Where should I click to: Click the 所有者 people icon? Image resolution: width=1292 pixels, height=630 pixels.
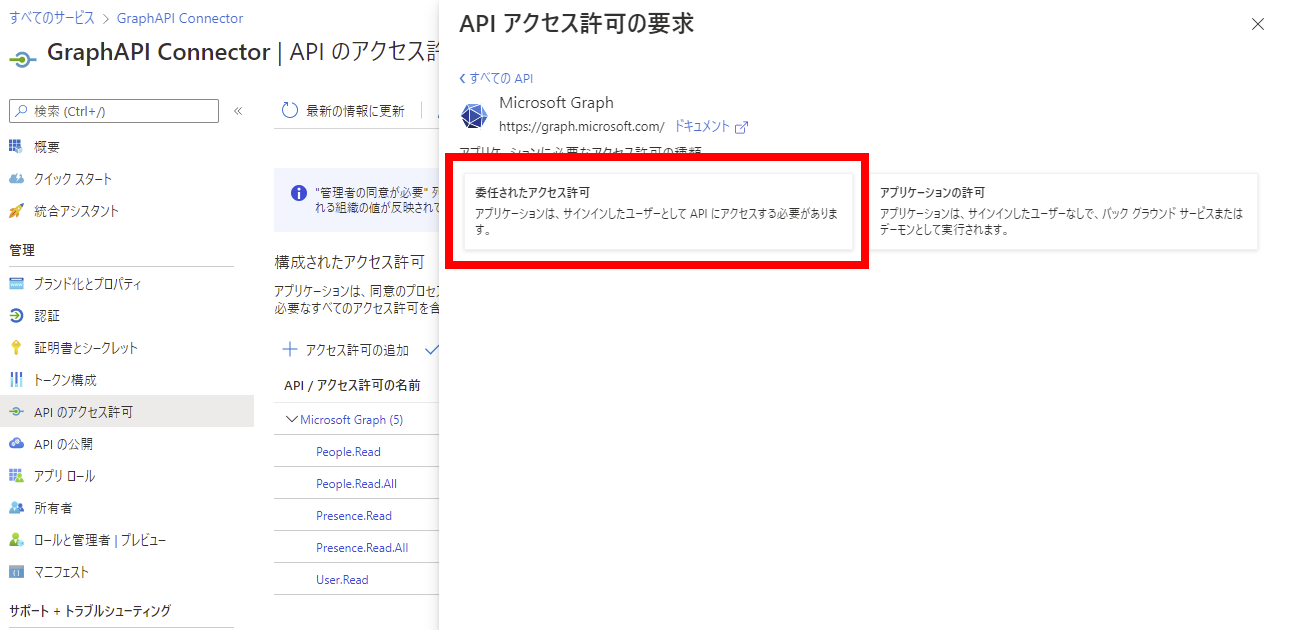click(16, 508)
